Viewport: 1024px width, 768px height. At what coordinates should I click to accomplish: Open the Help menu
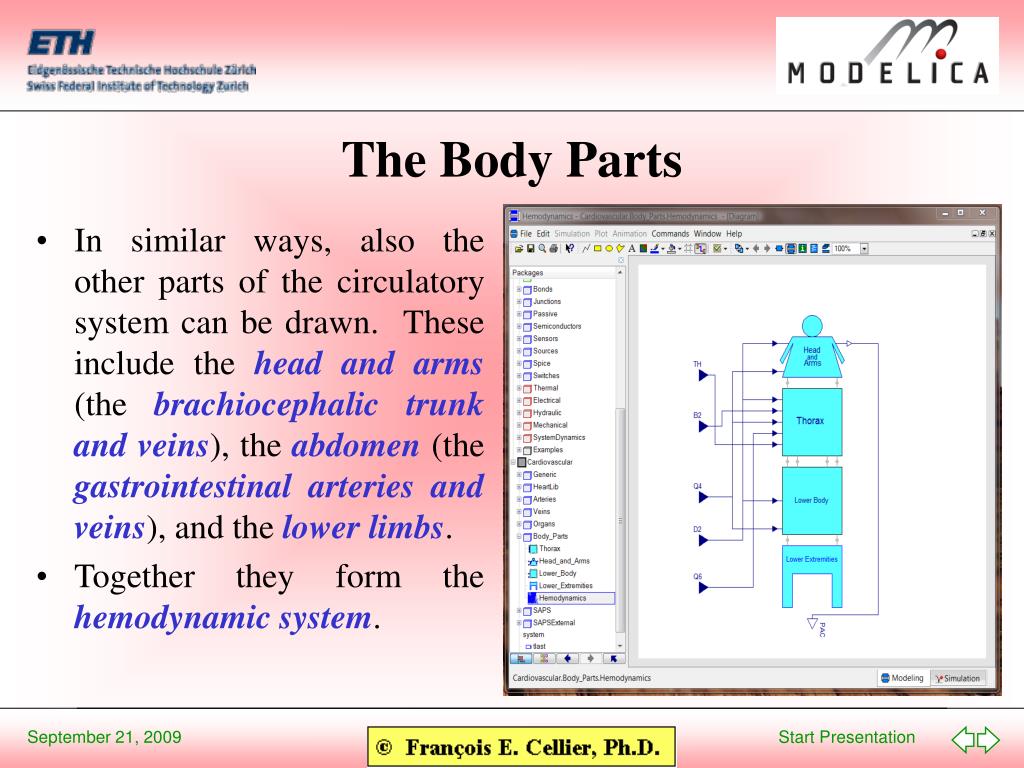click(x=734, y=234)
